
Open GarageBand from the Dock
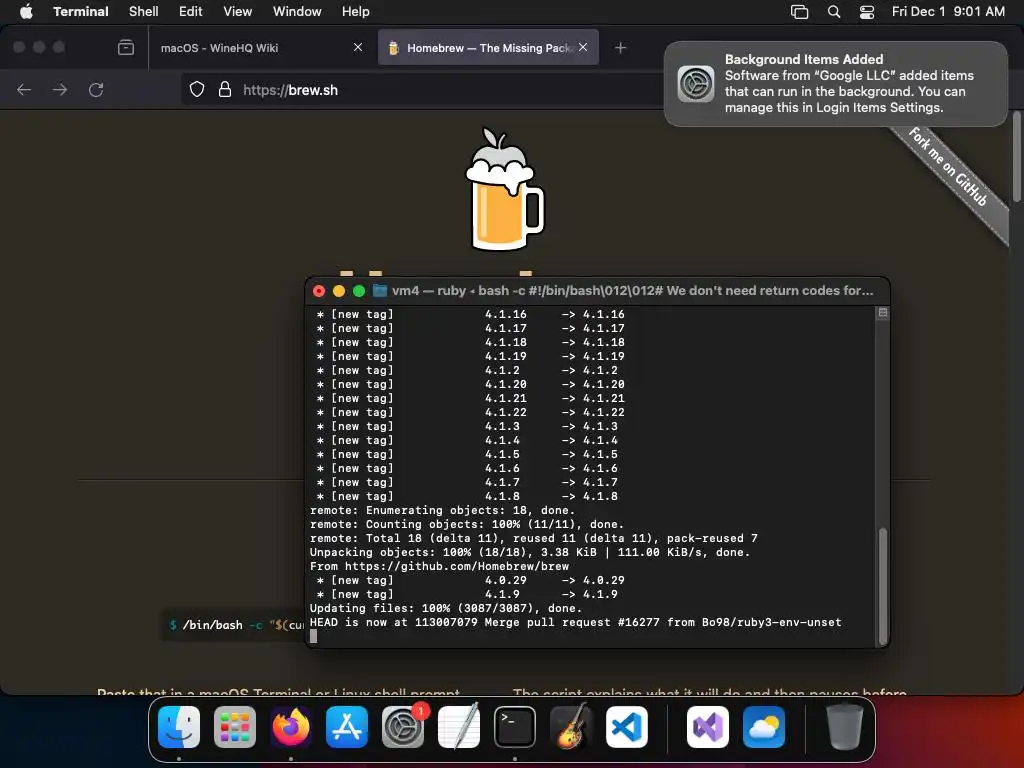[571, 727]
